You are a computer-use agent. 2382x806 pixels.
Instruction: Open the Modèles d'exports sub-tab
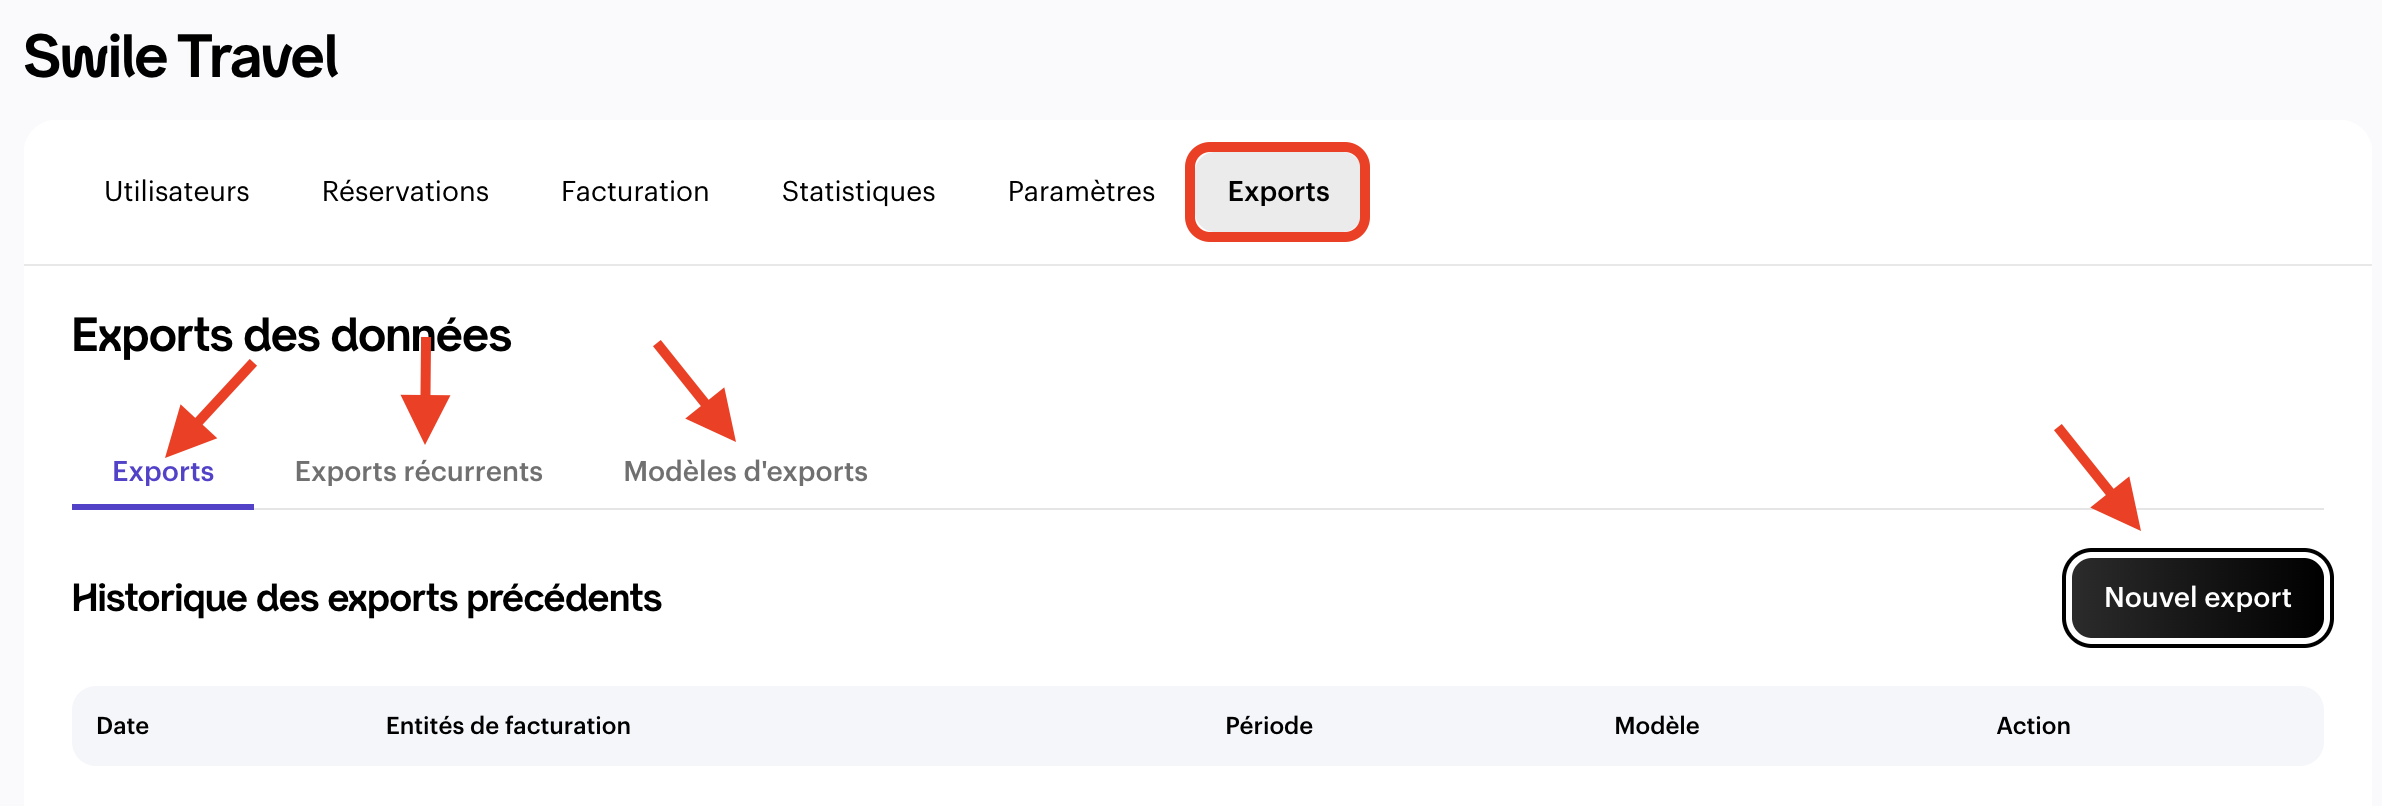pyautogui.click(x=745, y=471)
